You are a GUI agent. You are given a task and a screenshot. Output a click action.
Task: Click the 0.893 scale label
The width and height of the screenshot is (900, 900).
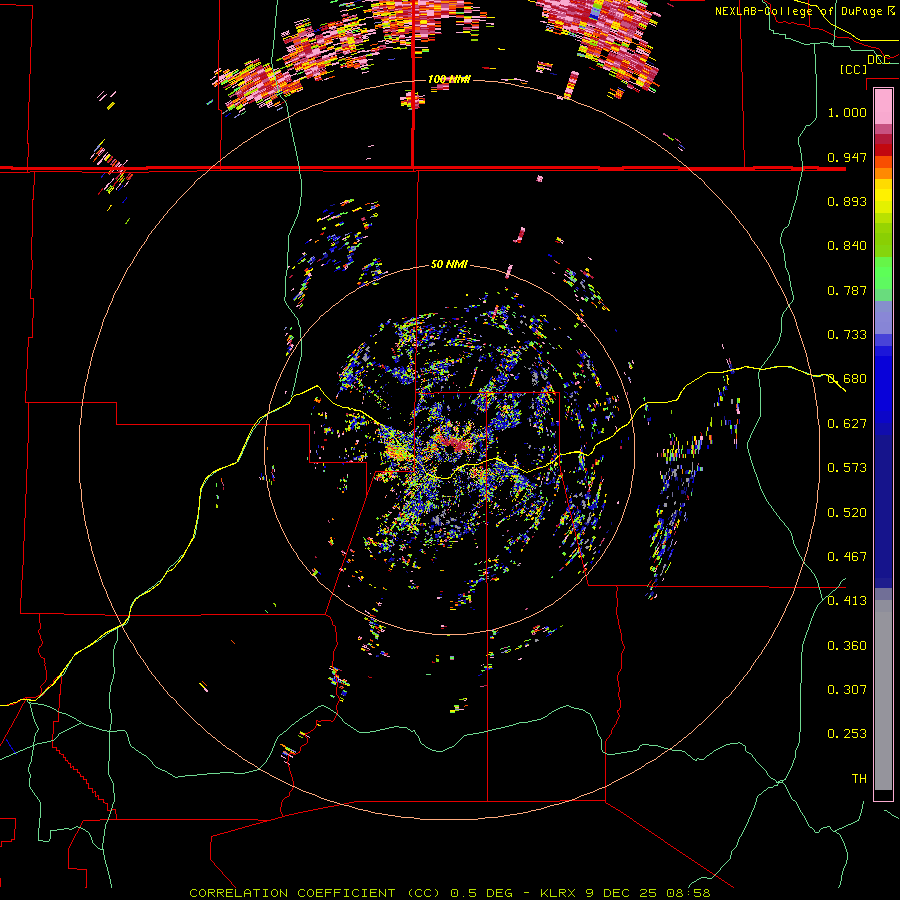[847, 201]
